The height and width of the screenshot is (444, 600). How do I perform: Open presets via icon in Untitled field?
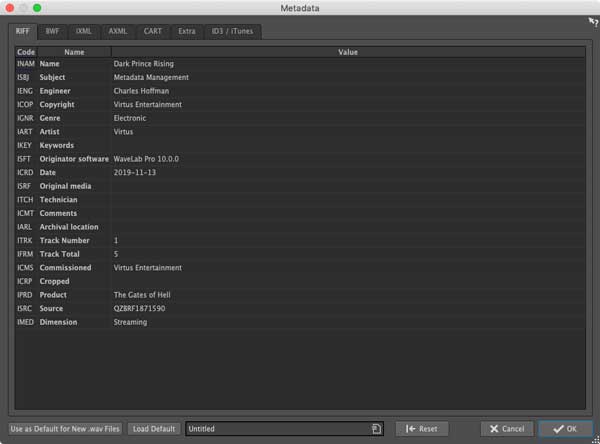pos(376,429)
